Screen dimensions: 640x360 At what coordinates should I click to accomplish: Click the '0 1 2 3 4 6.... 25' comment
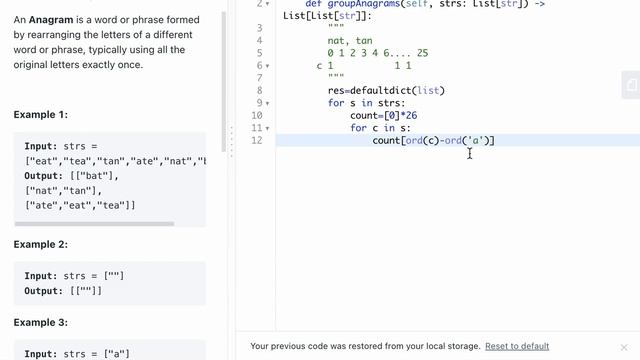pyautogui.click(x=378, y=53)
